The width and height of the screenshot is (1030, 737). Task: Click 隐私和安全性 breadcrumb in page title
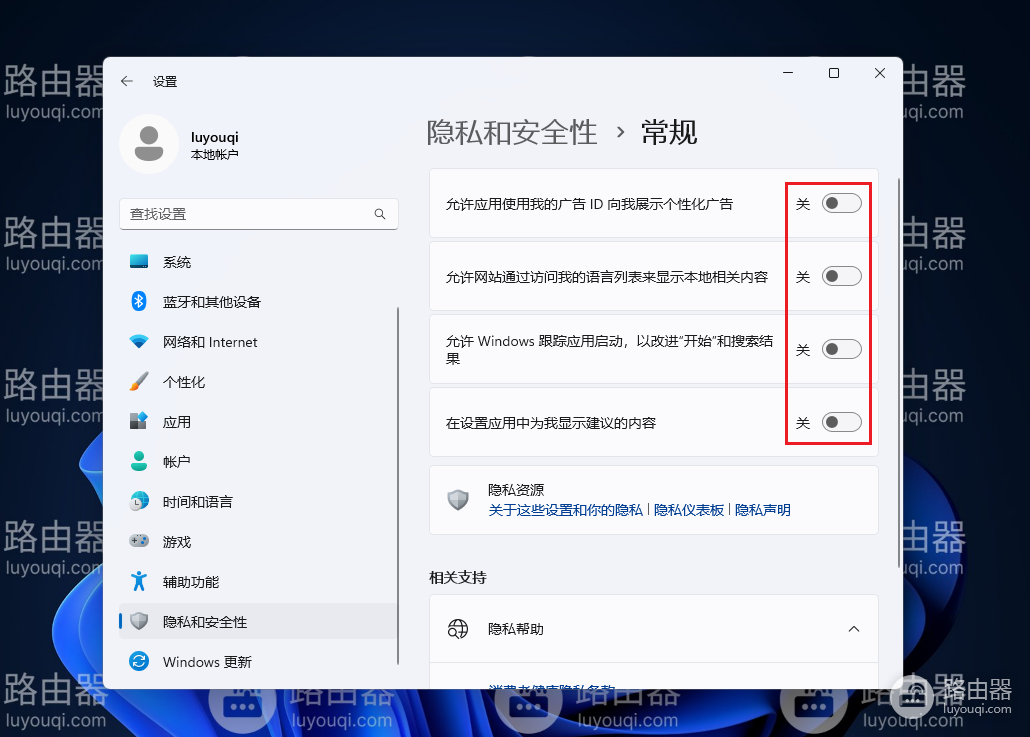(512, 132)
